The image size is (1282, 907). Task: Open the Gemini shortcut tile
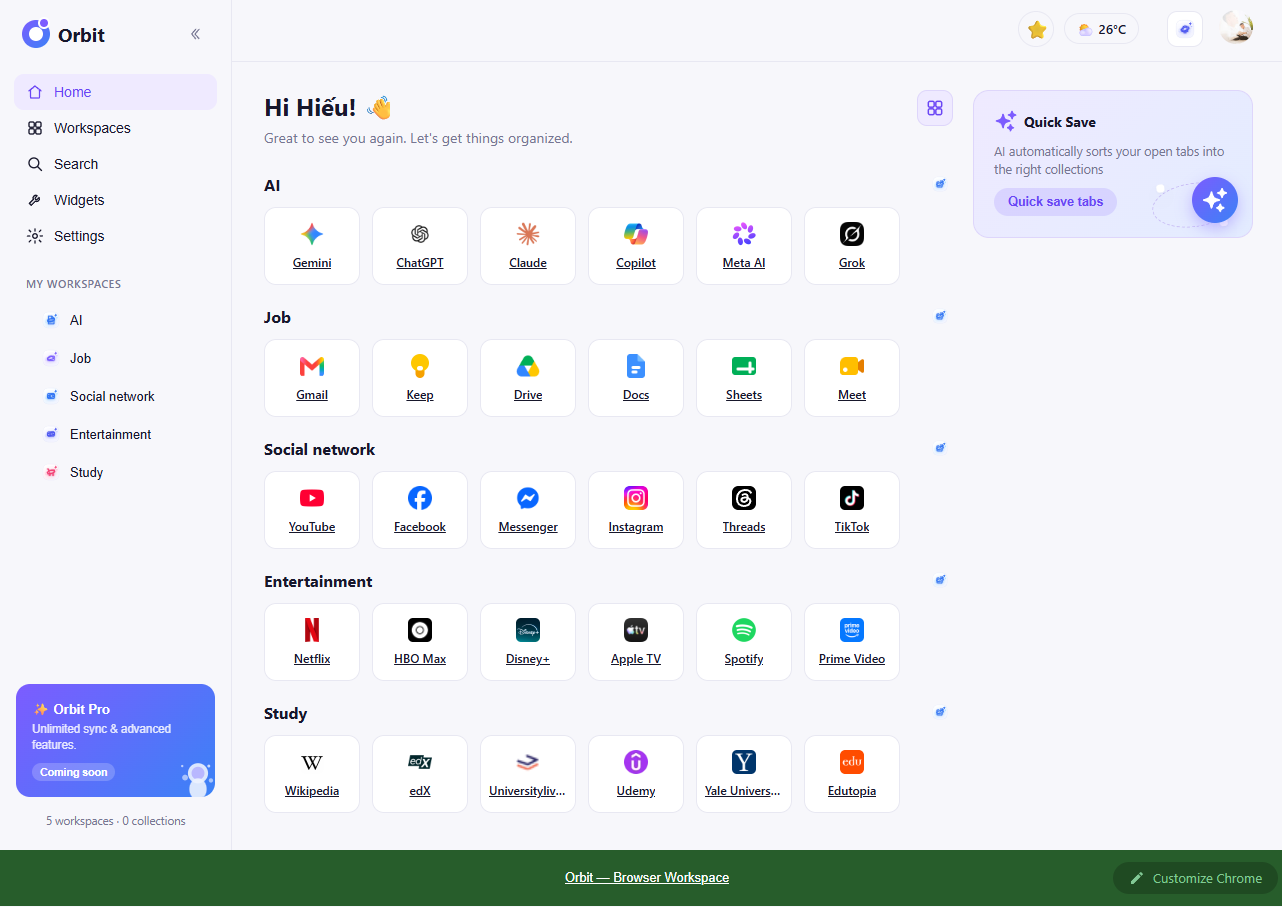[312, 246]
